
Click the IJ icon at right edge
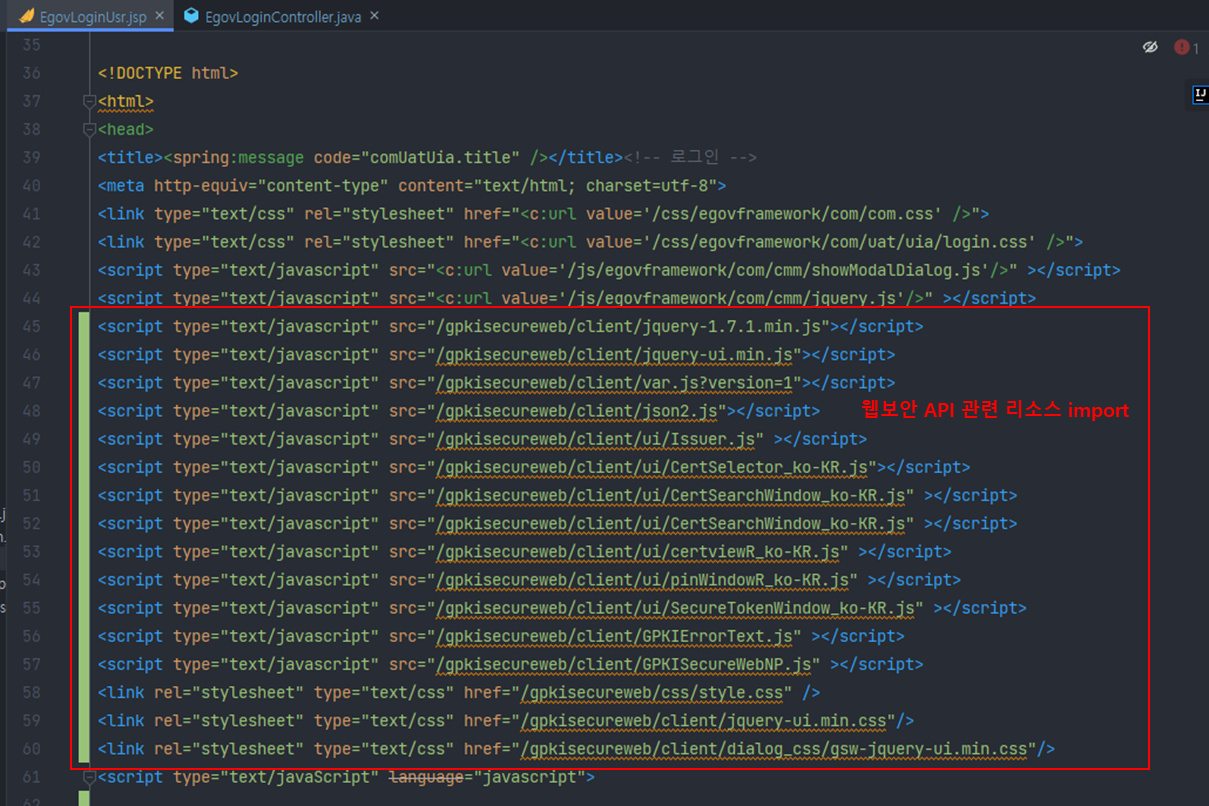(1200, 95)
